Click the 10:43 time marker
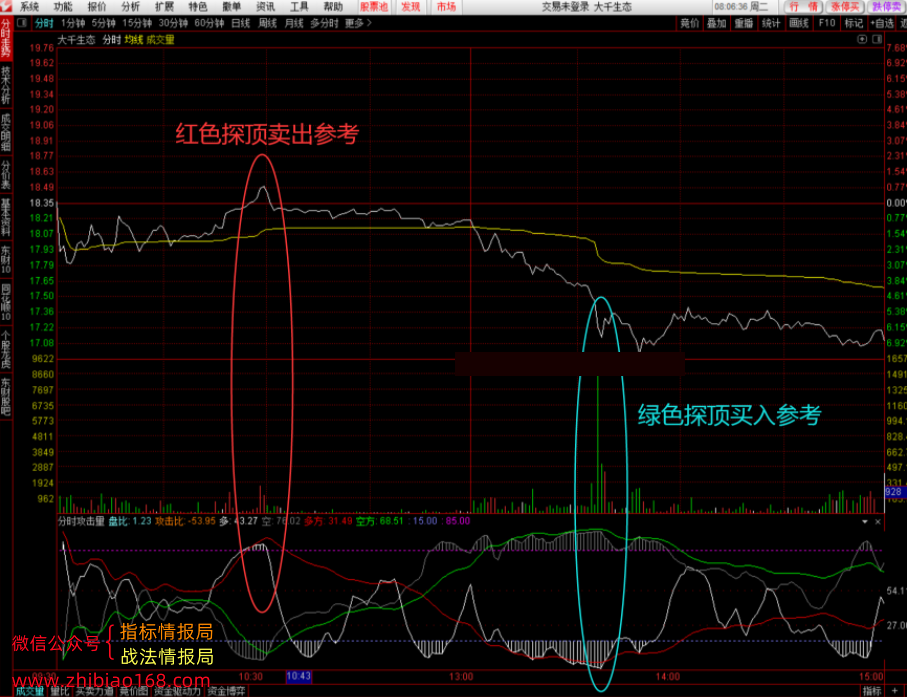The image size is (907, 697). point(298,676)
